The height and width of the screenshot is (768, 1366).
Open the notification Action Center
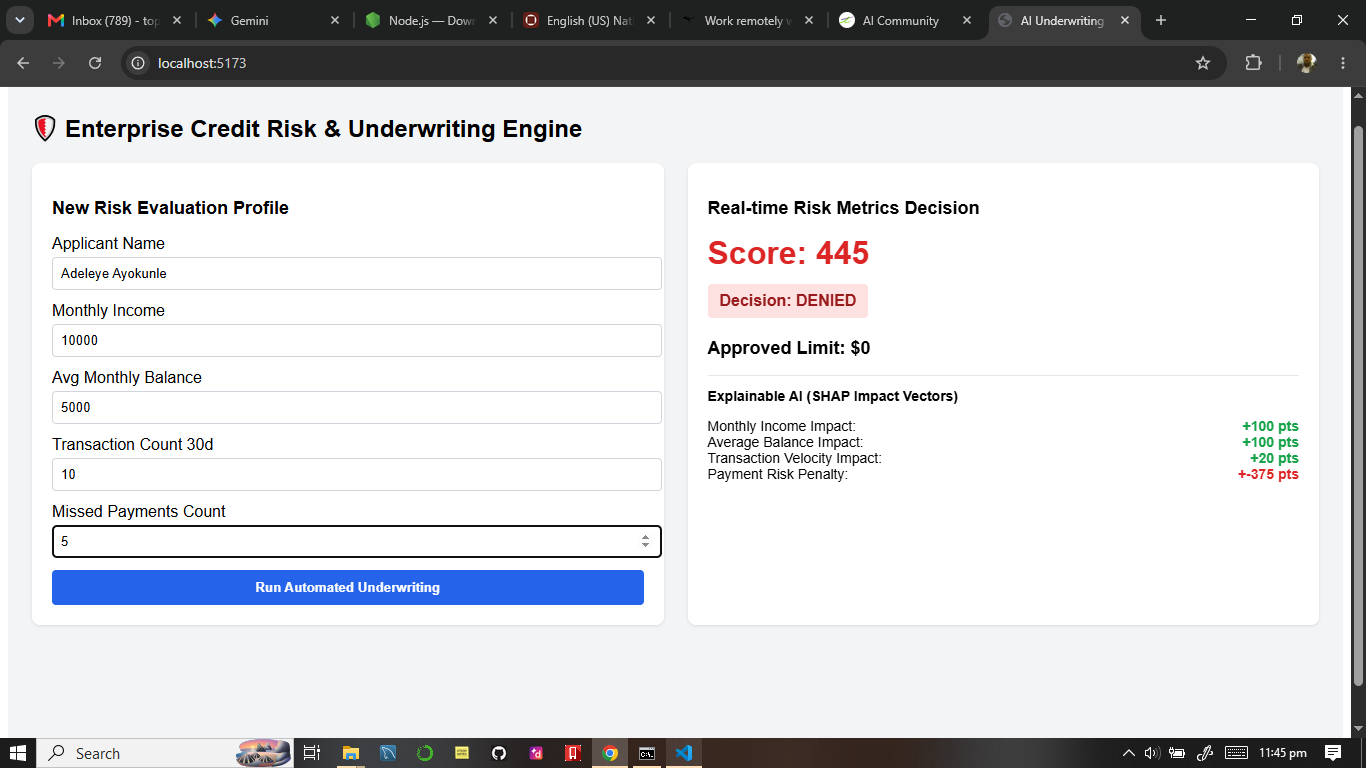pos(1333,753)
